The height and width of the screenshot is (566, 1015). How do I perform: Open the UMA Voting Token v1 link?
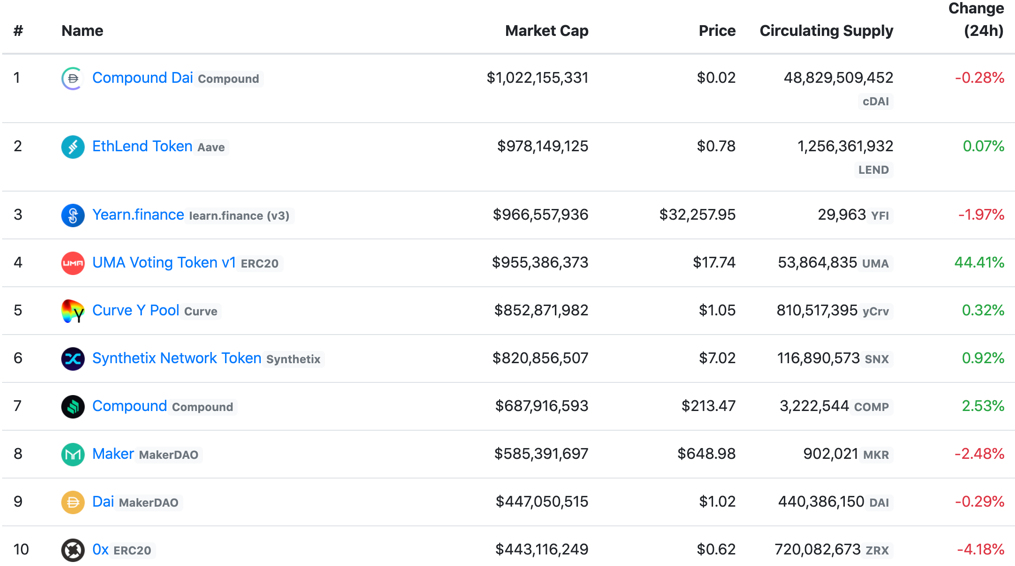point(164,263)
